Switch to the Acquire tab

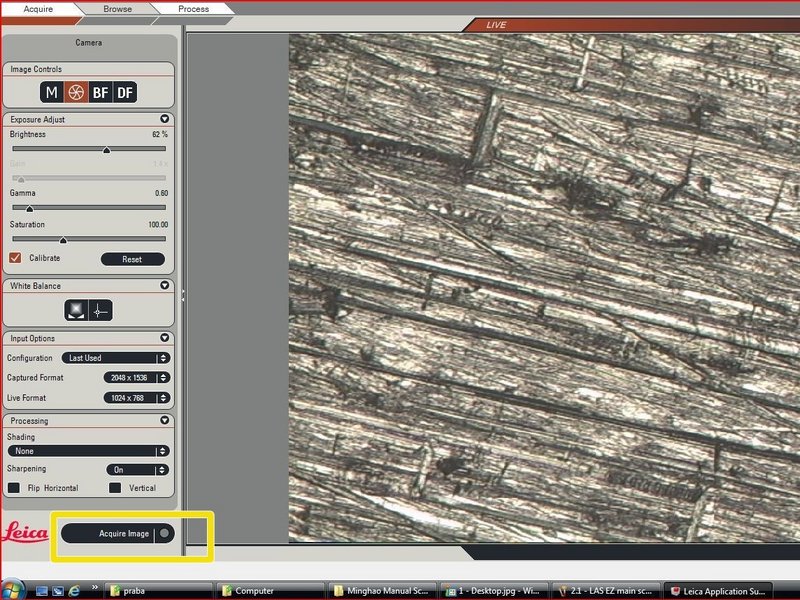[38, 9]
